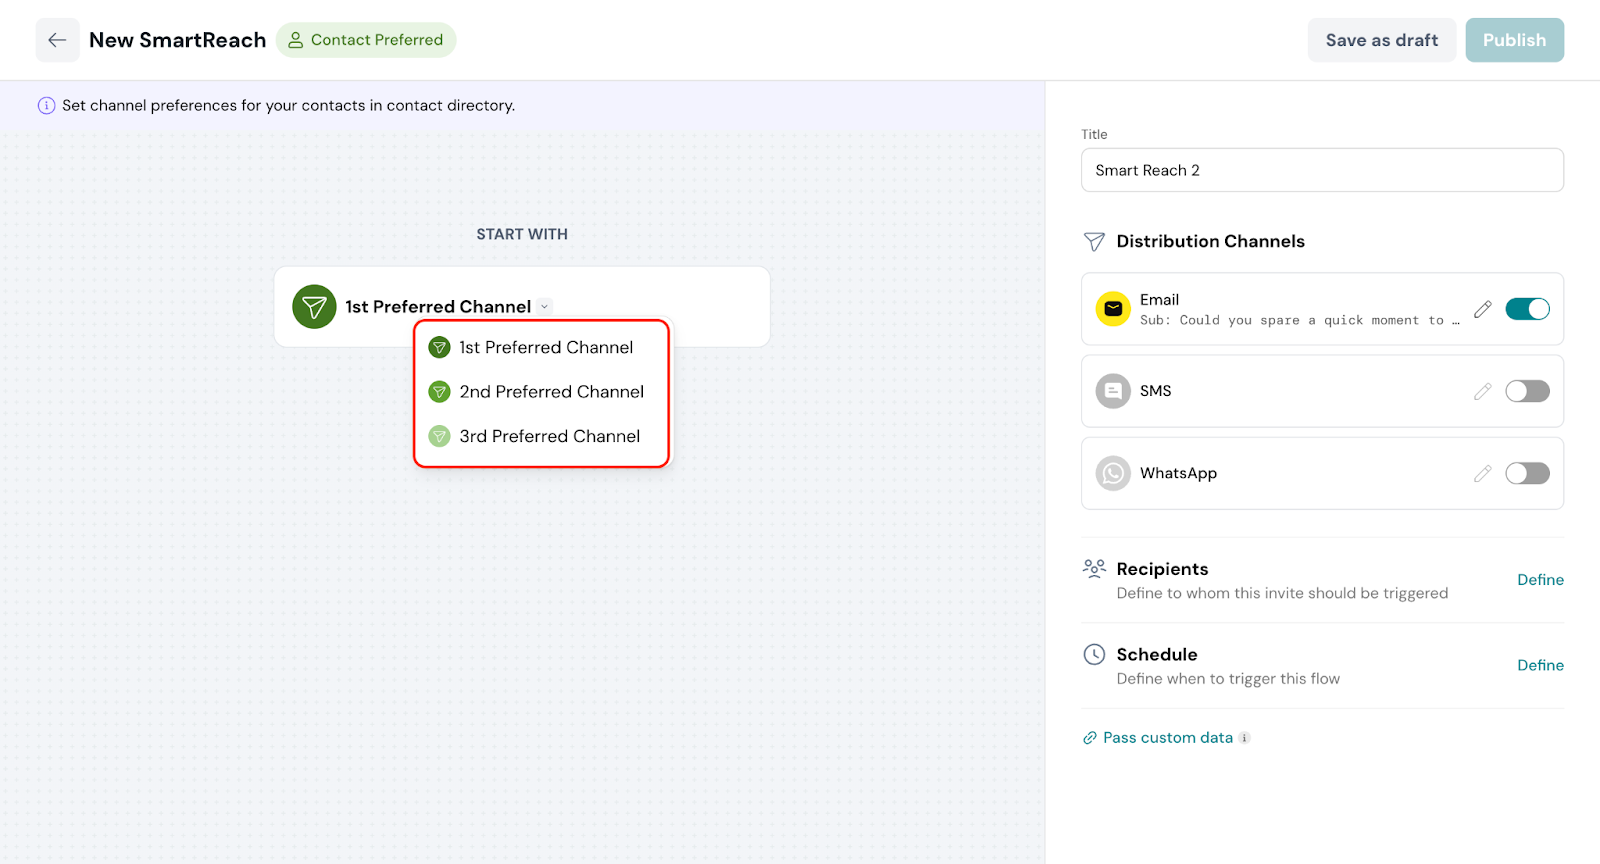This screenshot has width=1600, height=864.
Task: Click the Email edit pencil icon
Action: click(x=1482, y=309)
